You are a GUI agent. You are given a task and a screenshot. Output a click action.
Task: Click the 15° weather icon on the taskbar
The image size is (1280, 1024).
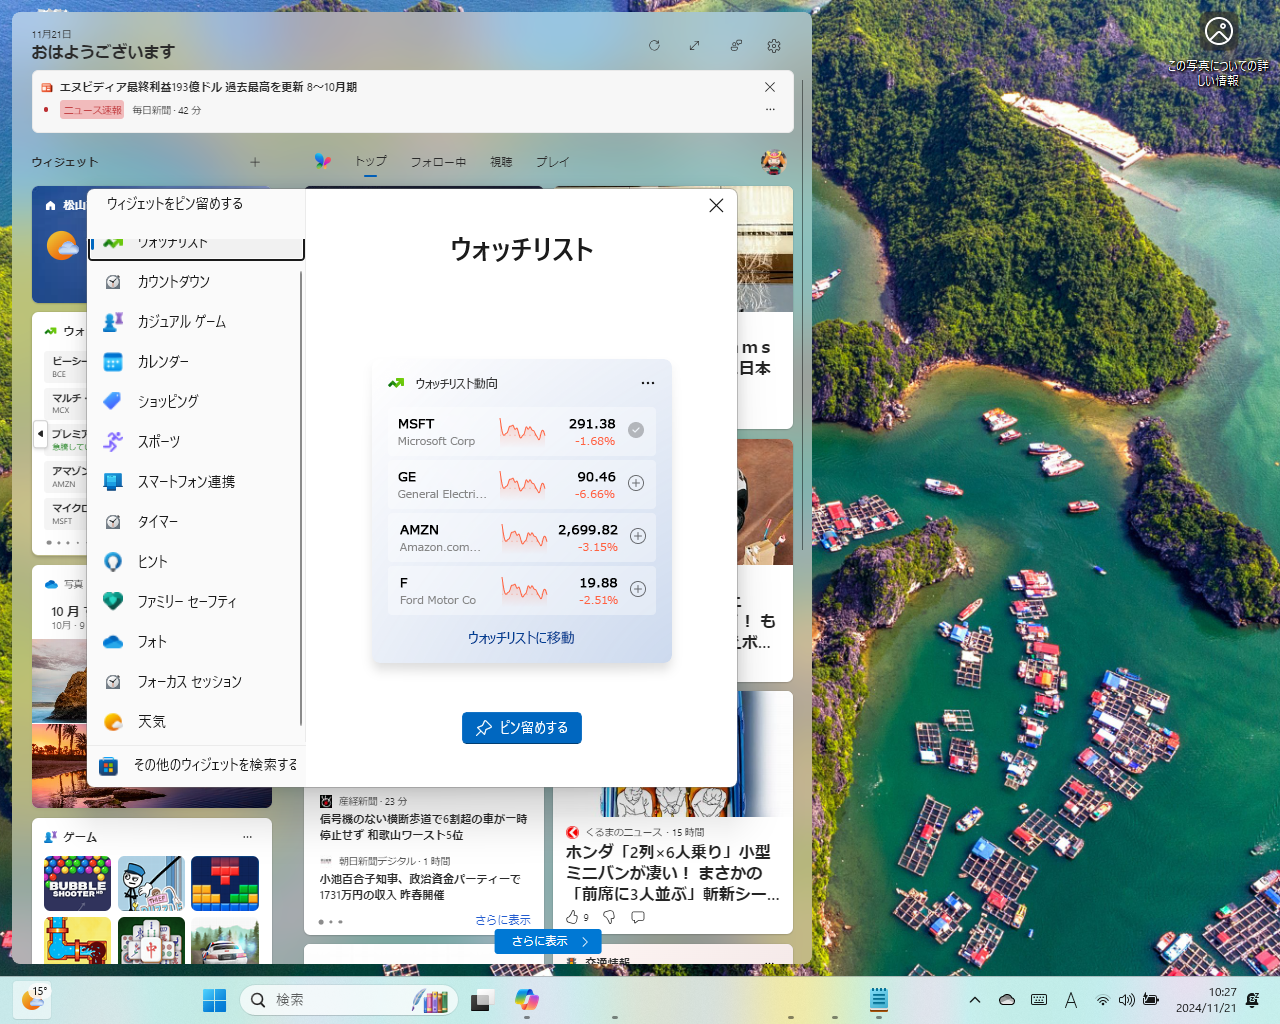pyautogui.click(x=32, y=1000)
